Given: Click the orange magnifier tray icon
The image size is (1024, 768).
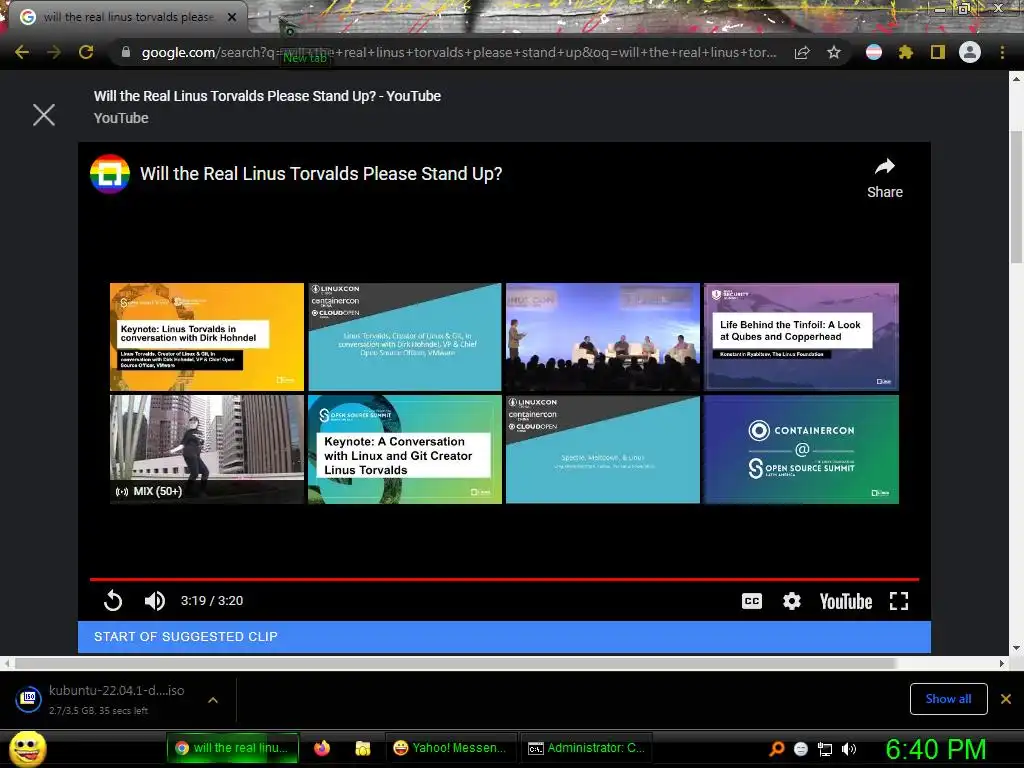Looking at the screenshot, I should click(x=777, y=749).
